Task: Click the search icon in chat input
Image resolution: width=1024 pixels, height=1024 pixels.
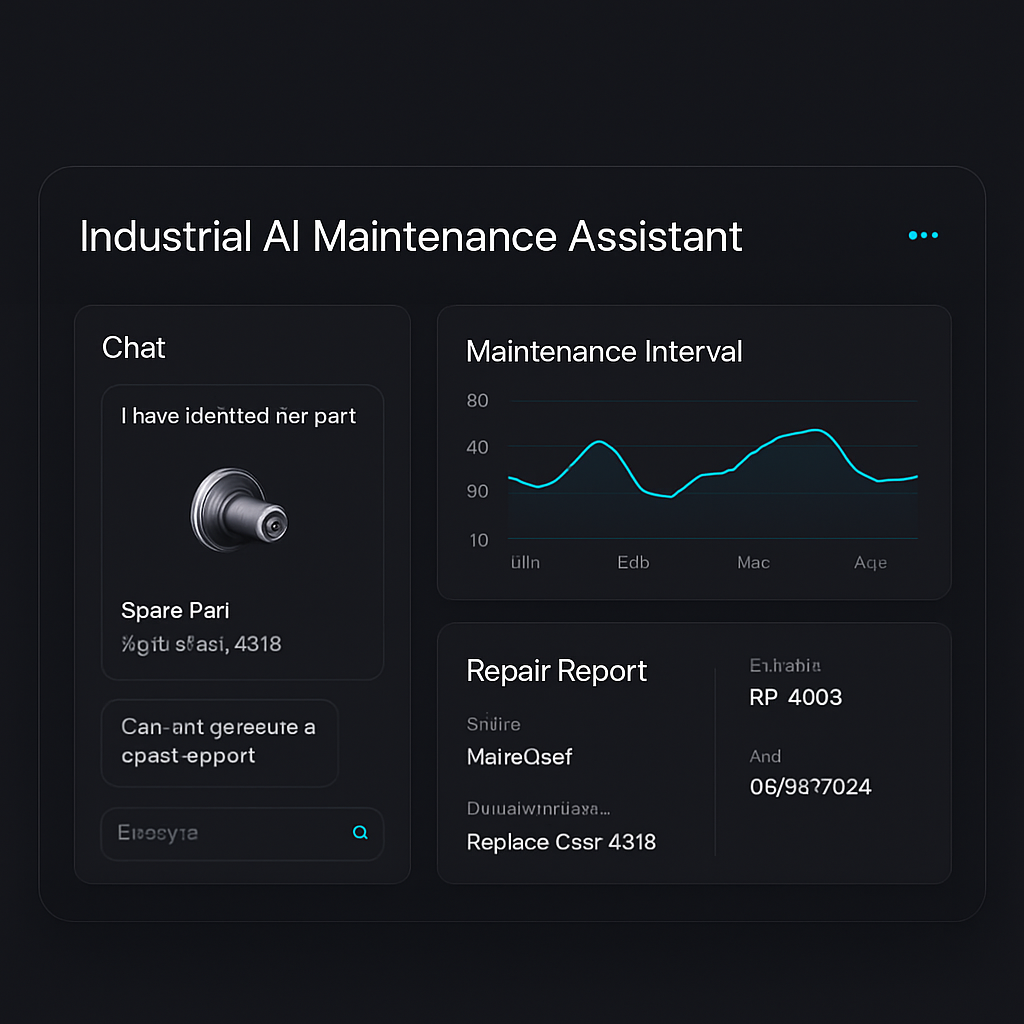Action: tap(360, 832)
